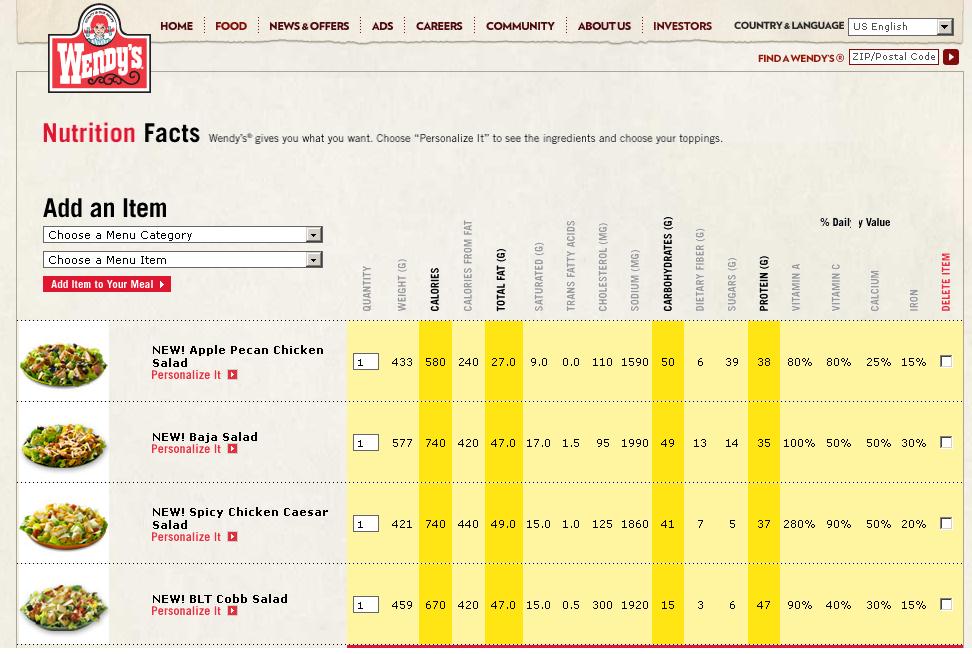
Task: Click the DELETE ITEM column header
Action: coord(946,281)
